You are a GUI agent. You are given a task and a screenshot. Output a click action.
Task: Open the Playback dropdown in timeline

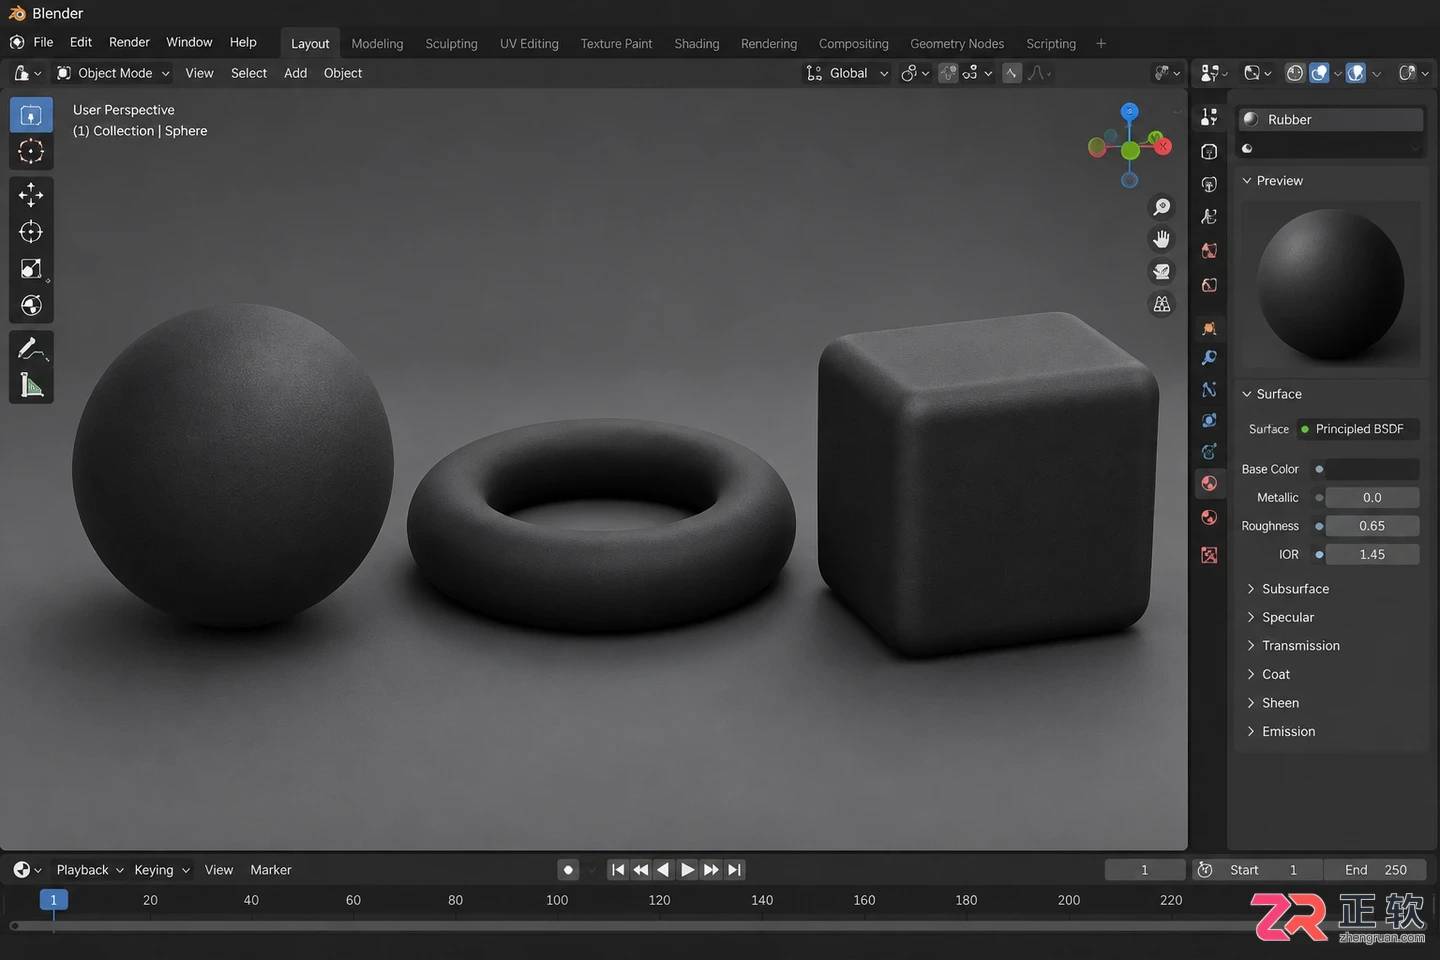coord(90,870)
